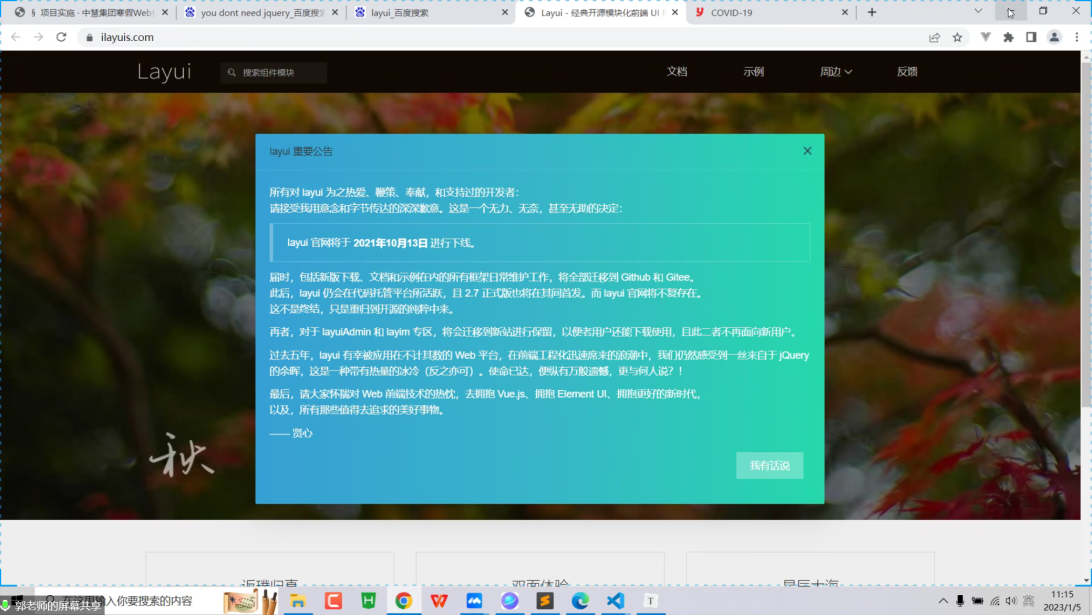Switch to the 项目实施 browser tab
Viewport: 1092px width, 615px height.
point(92,13)
